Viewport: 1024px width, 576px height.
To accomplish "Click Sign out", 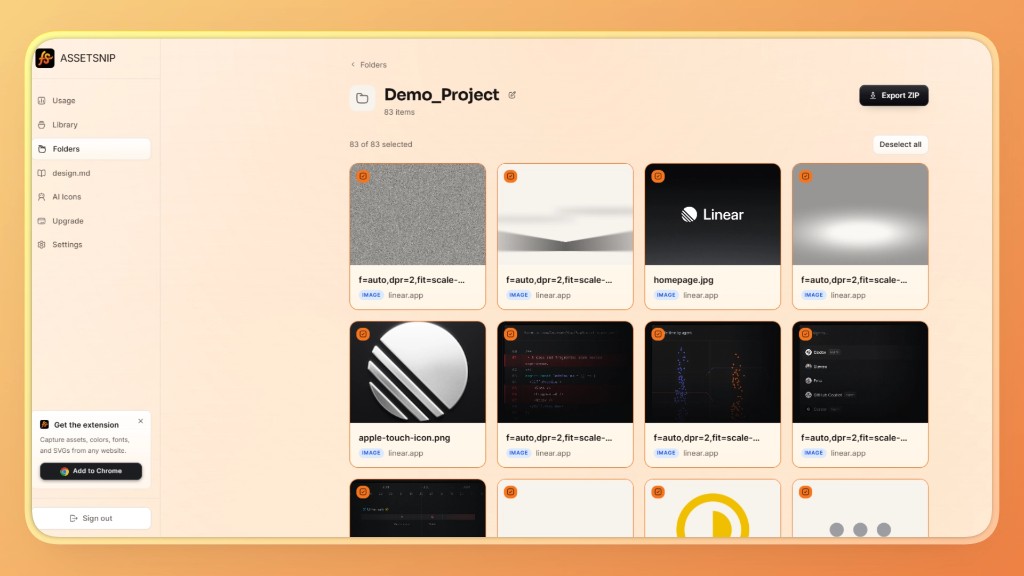I will [x=91, y=519].
